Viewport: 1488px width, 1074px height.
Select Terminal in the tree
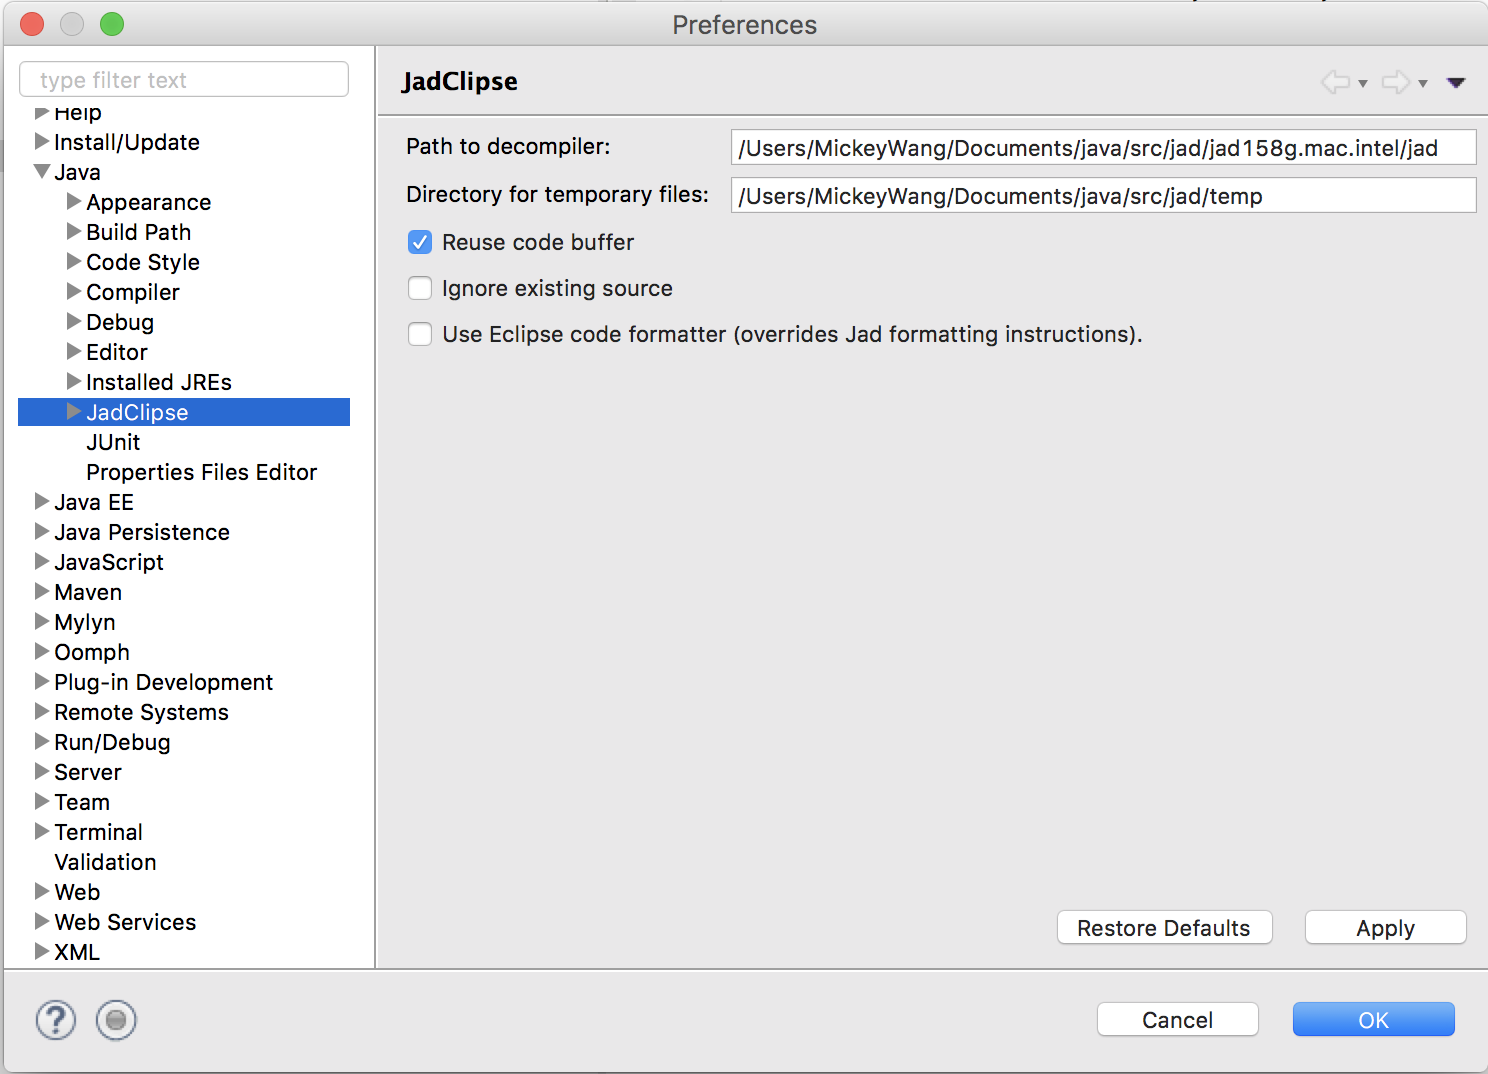pos(98,832)
